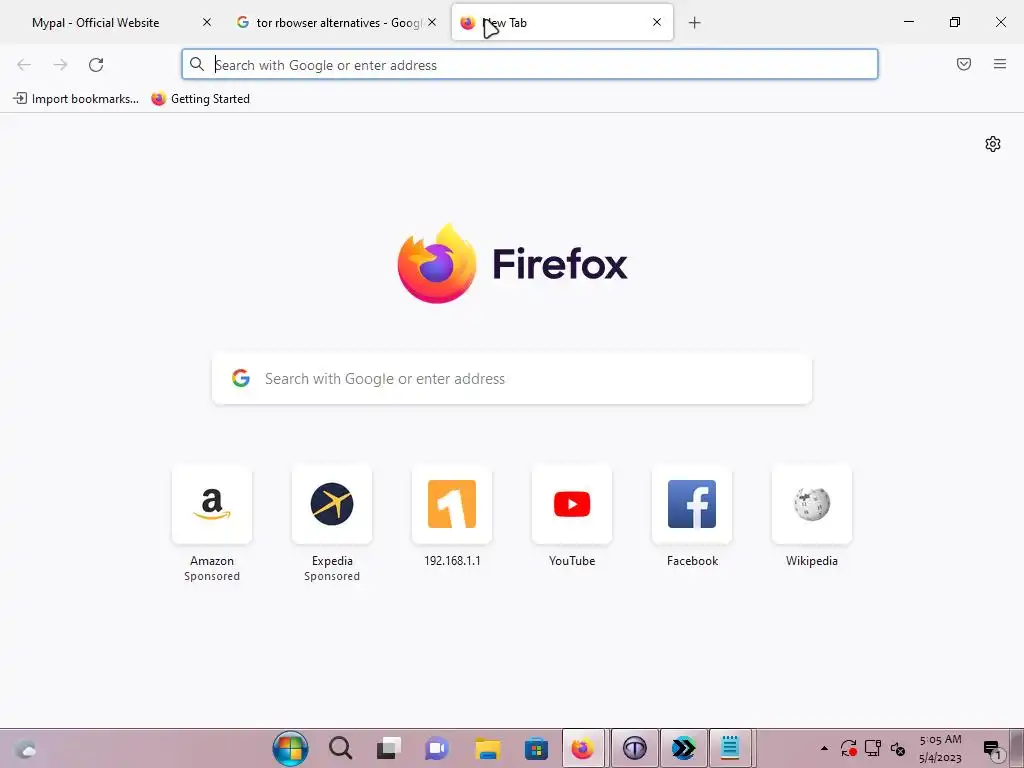1024x768 pixels.
Task: Click the Firefox taskbar icon
Action: [583, 748]
